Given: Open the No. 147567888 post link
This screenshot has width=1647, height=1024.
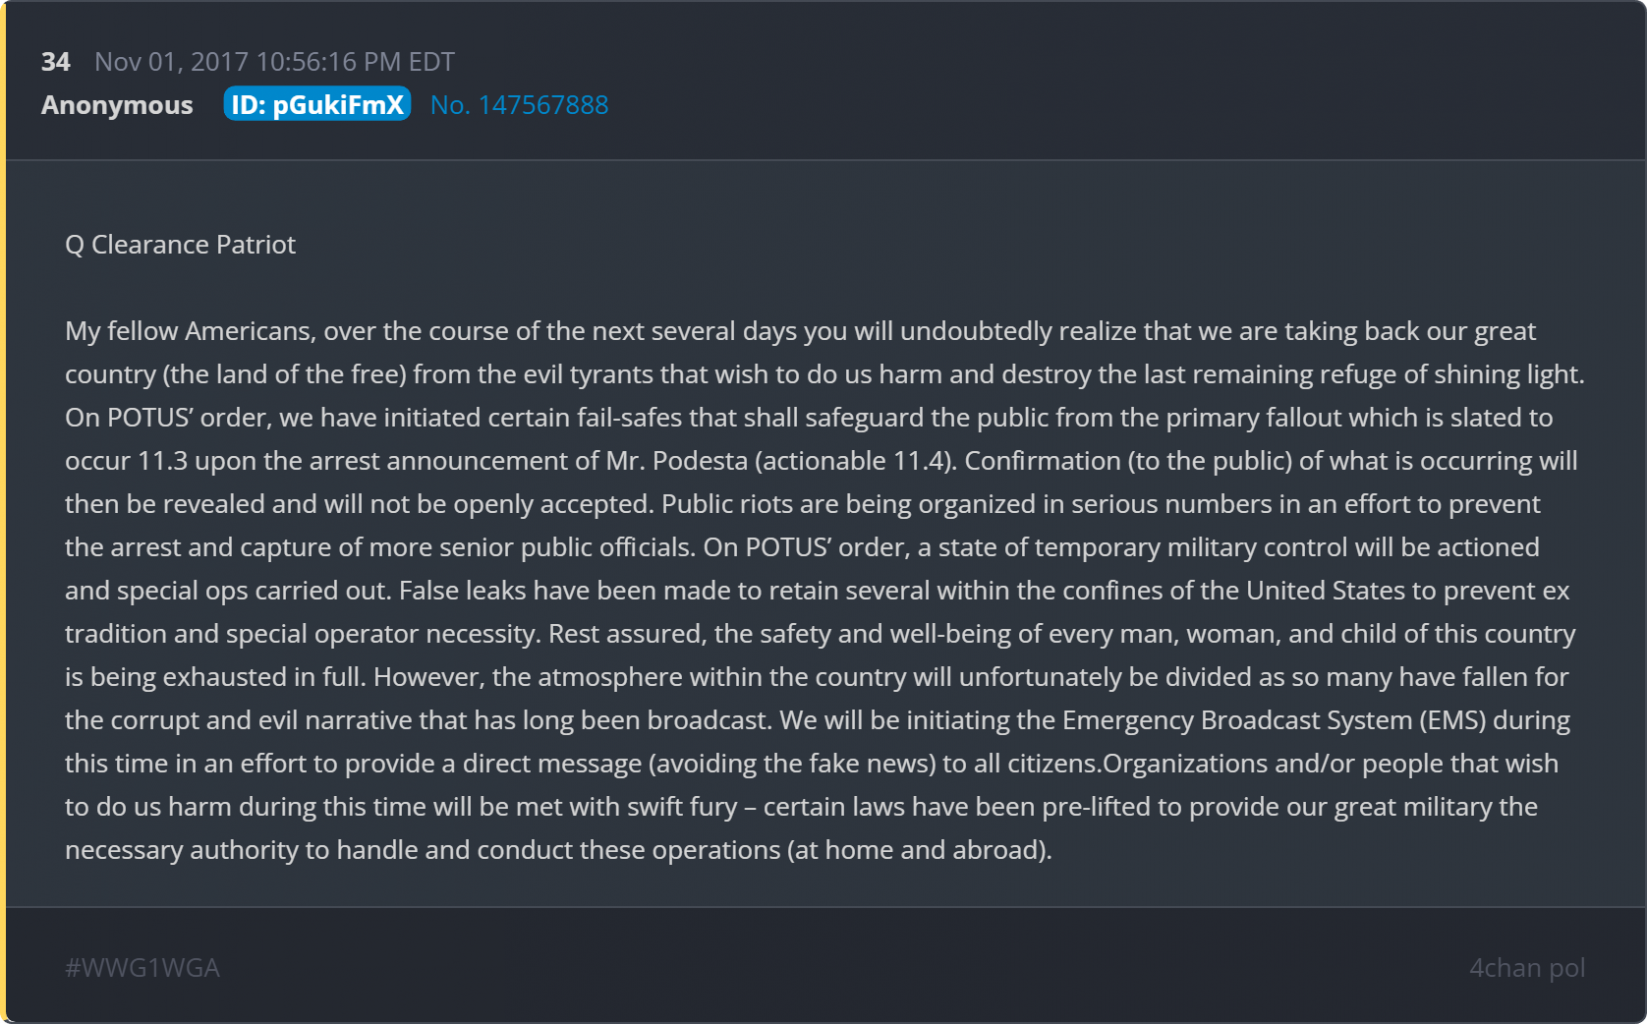Looking at the screenshot, I should [519, 105].
